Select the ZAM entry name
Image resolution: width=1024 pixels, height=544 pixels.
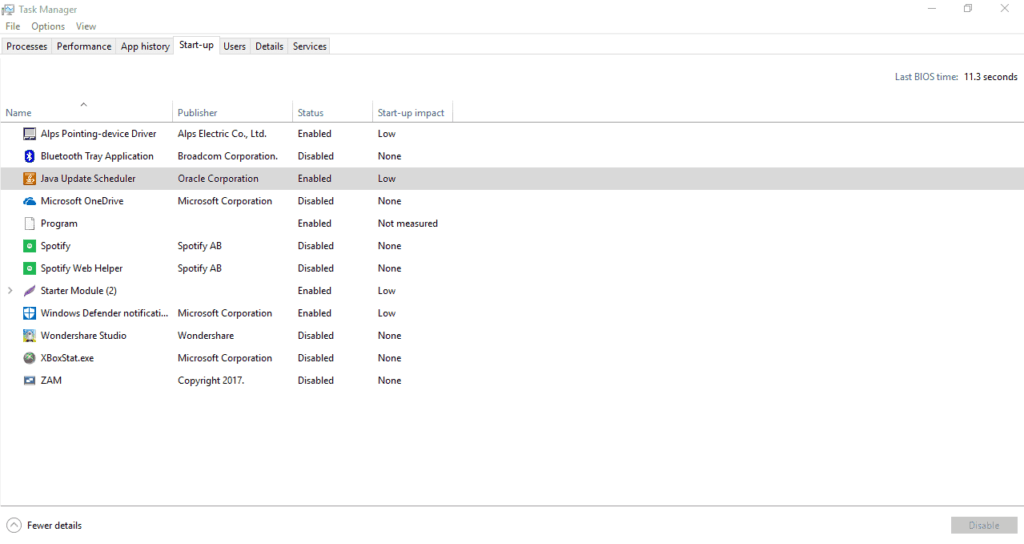51,380
